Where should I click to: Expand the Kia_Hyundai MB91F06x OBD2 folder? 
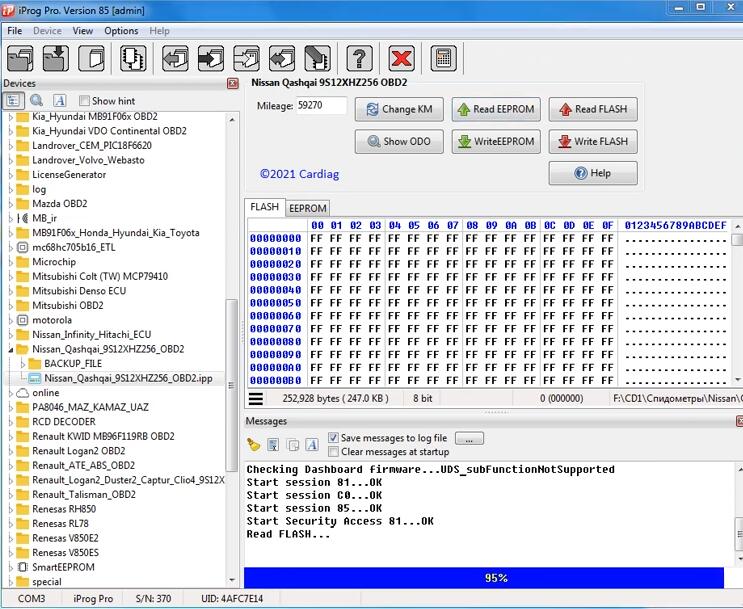tap(10, 117)
